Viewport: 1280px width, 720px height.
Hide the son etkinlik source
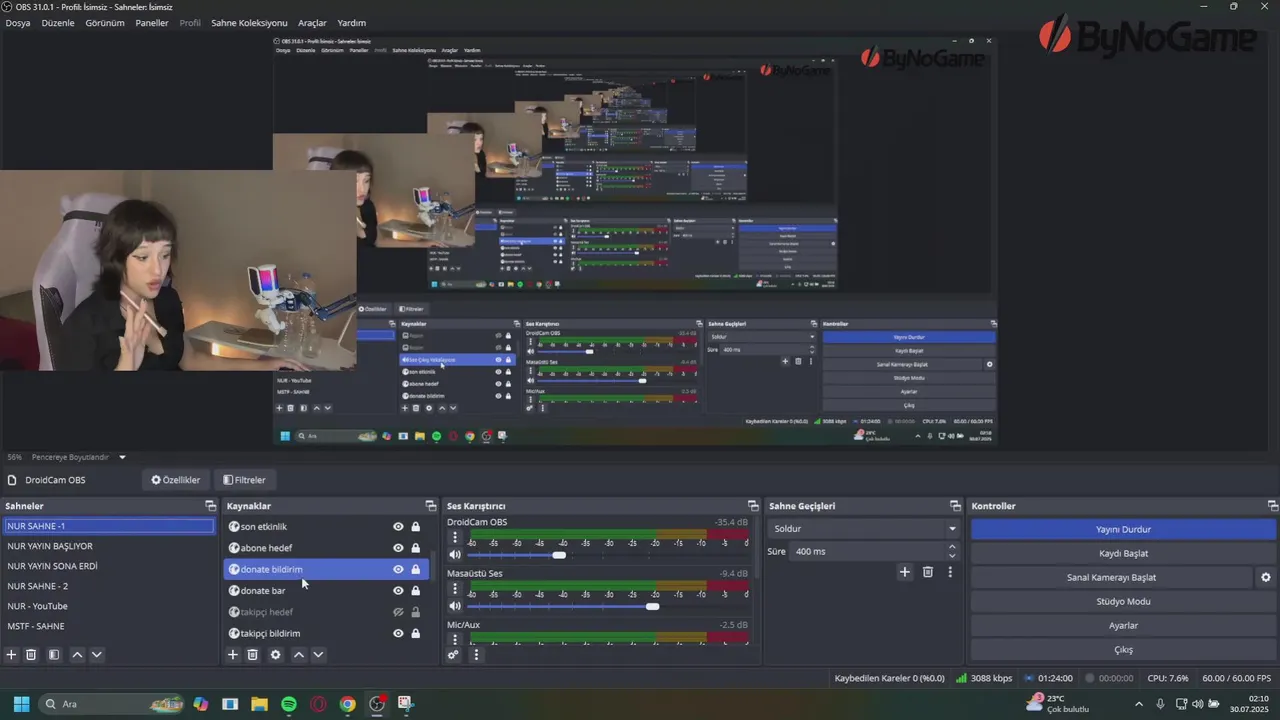pyautogui.click(x=398, y=527)
